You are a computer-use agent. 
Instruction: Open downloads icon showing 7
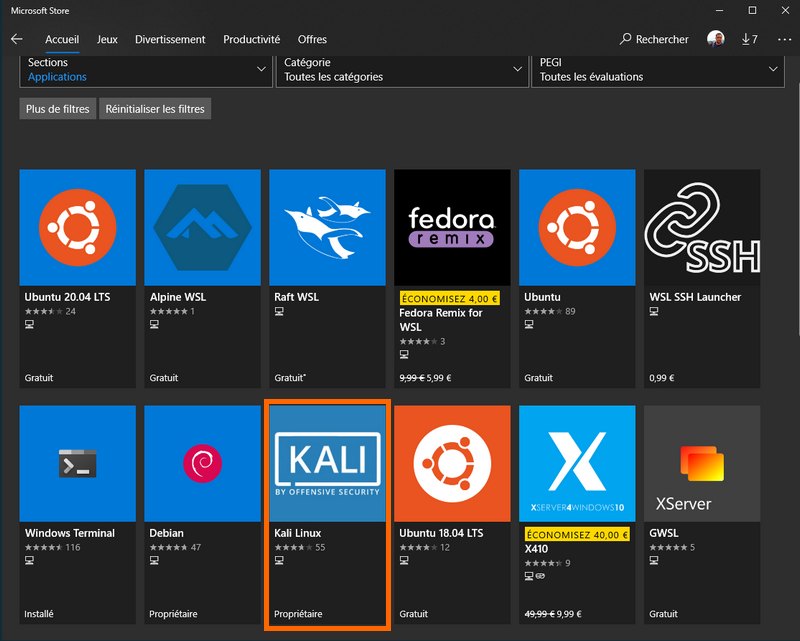click(749, 39)
